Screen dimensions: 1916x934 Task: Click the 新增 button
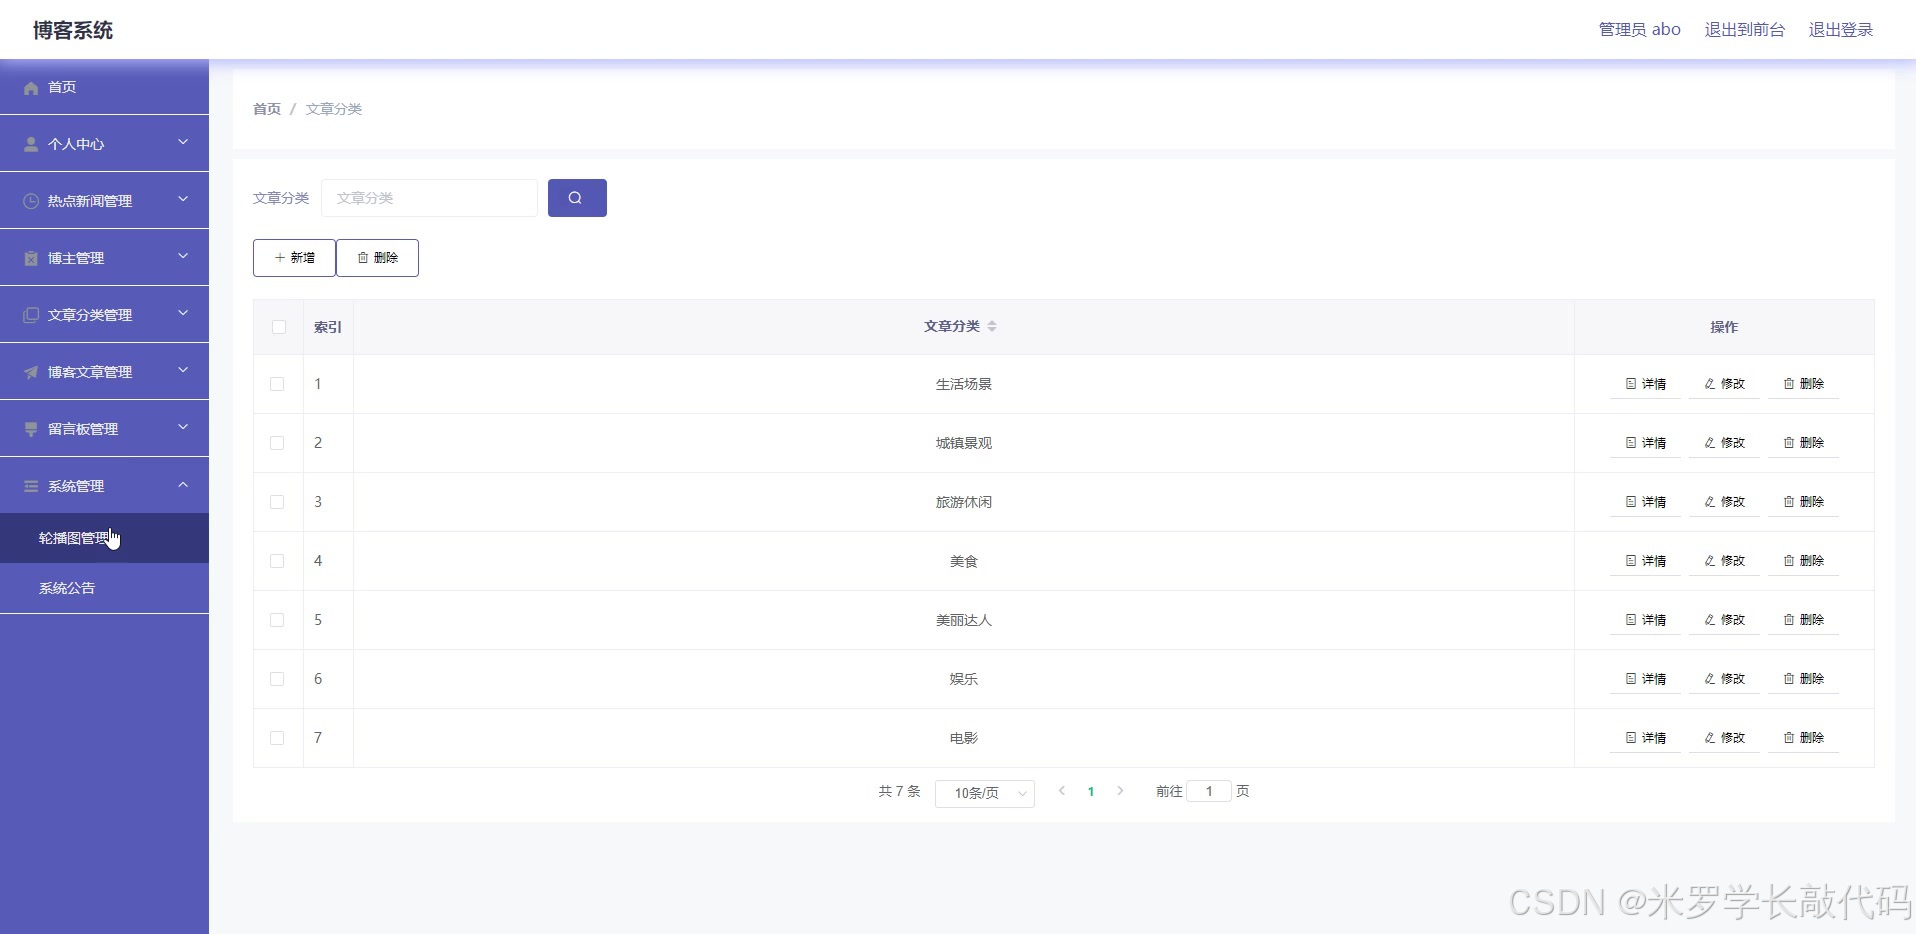(294, 258)
